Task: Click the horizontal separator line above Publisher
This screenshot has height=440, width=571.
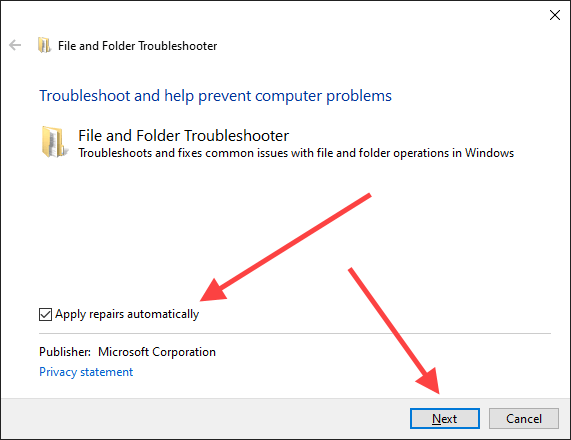Action: pyautogui.click(x=295, y=333)
